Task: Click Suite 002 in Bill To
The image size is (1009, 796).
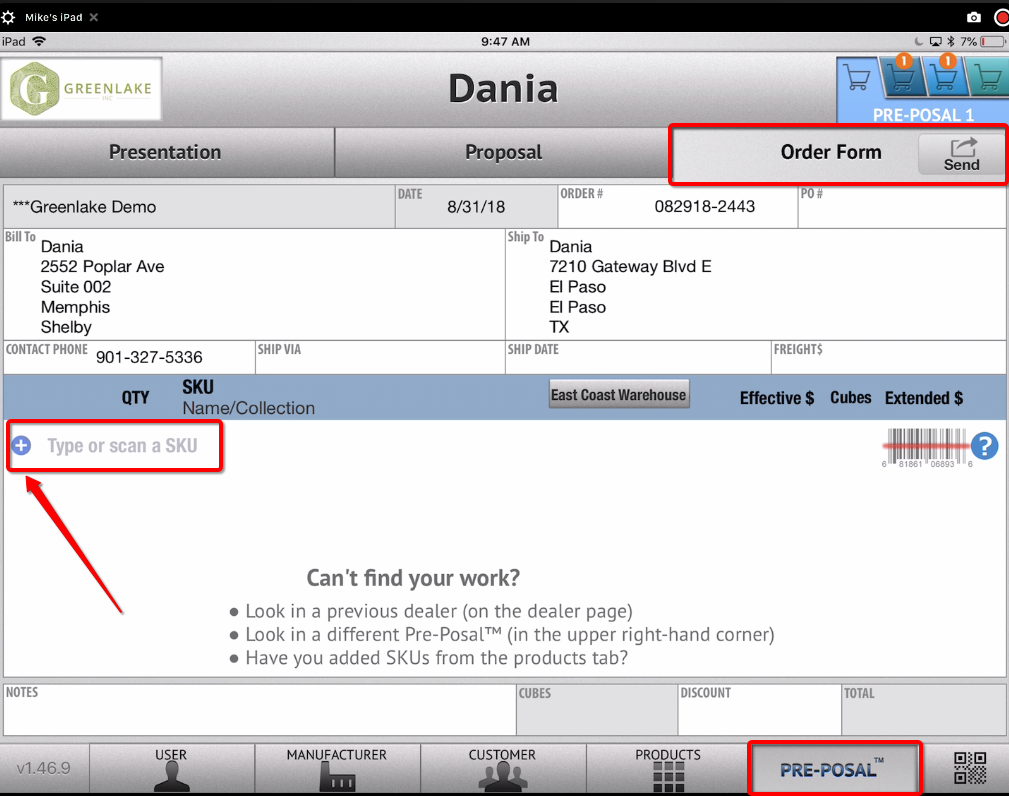Action: (76, 287)
